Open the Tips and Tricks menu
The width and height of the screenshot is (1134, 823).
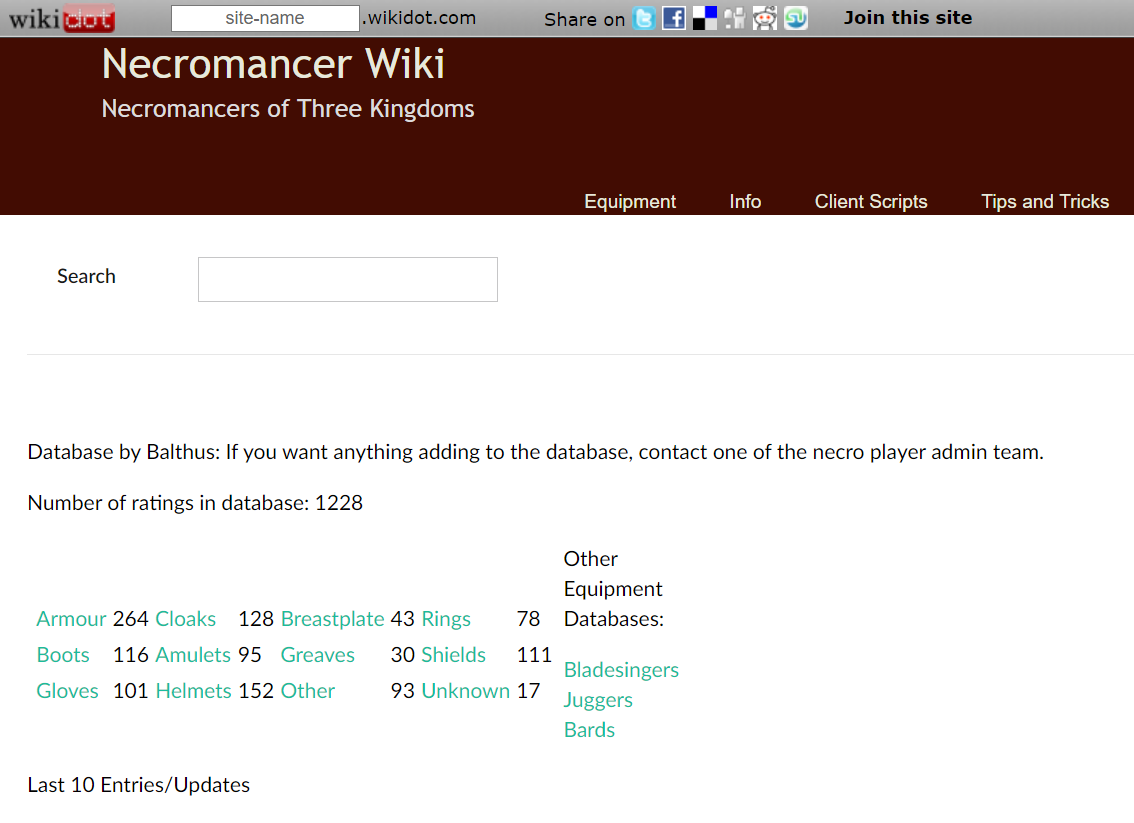pos(1045,201)
